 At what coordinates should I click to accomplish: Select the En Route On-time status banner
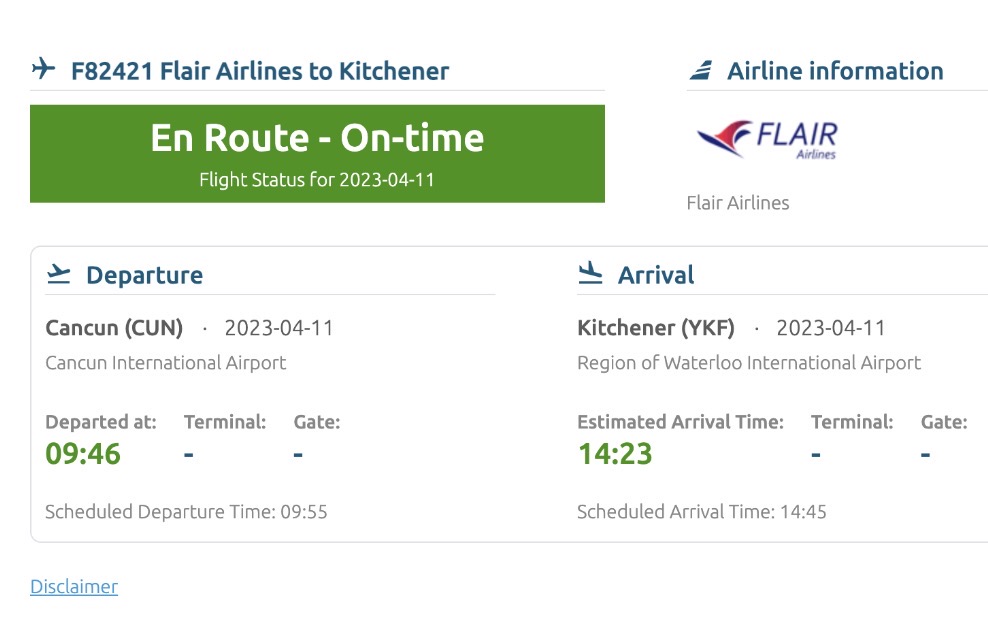(x=318, y=152)
